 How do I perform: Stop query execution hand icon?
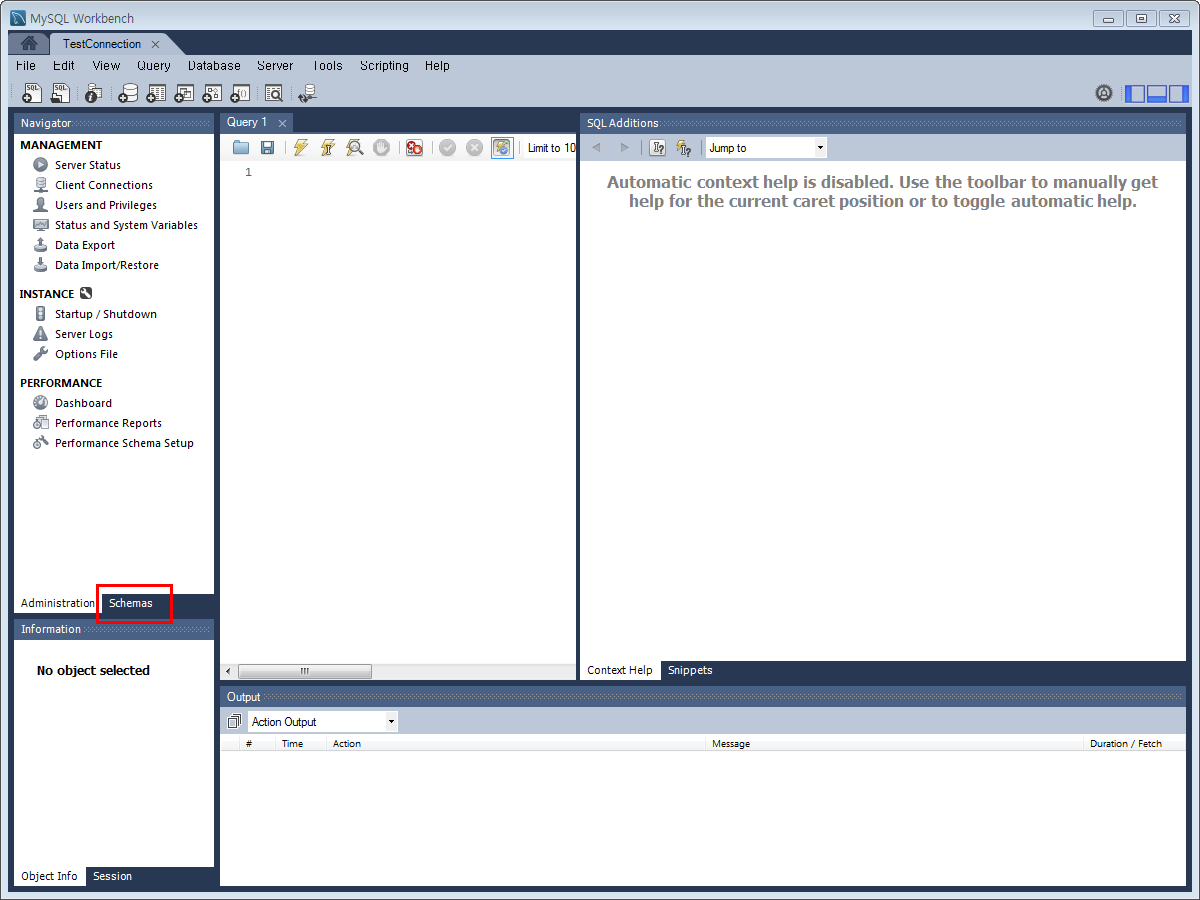point(381,148)
